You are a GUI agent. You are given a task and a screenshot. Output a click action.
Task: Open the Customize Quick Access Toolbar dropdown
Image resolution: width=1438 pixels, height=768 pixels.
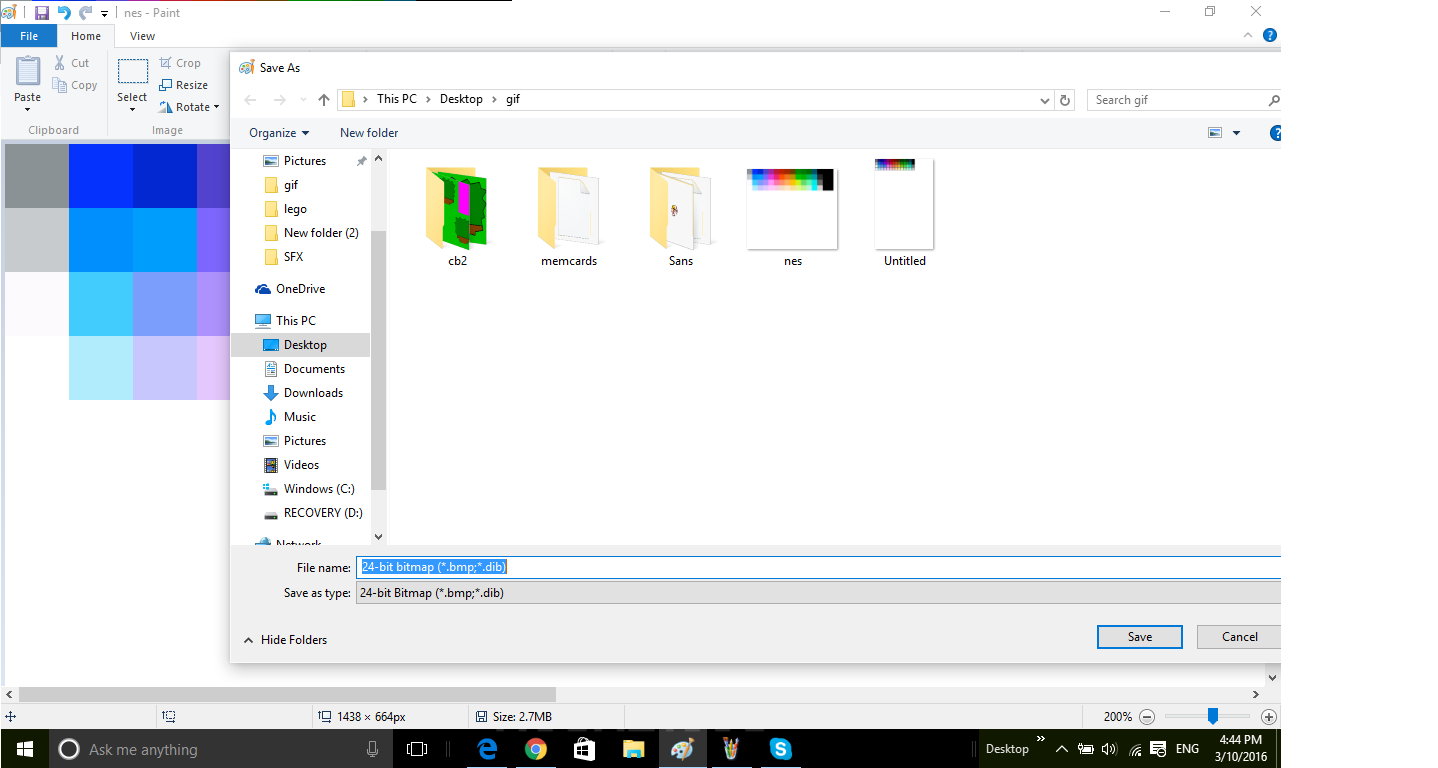tap(104, 14)
